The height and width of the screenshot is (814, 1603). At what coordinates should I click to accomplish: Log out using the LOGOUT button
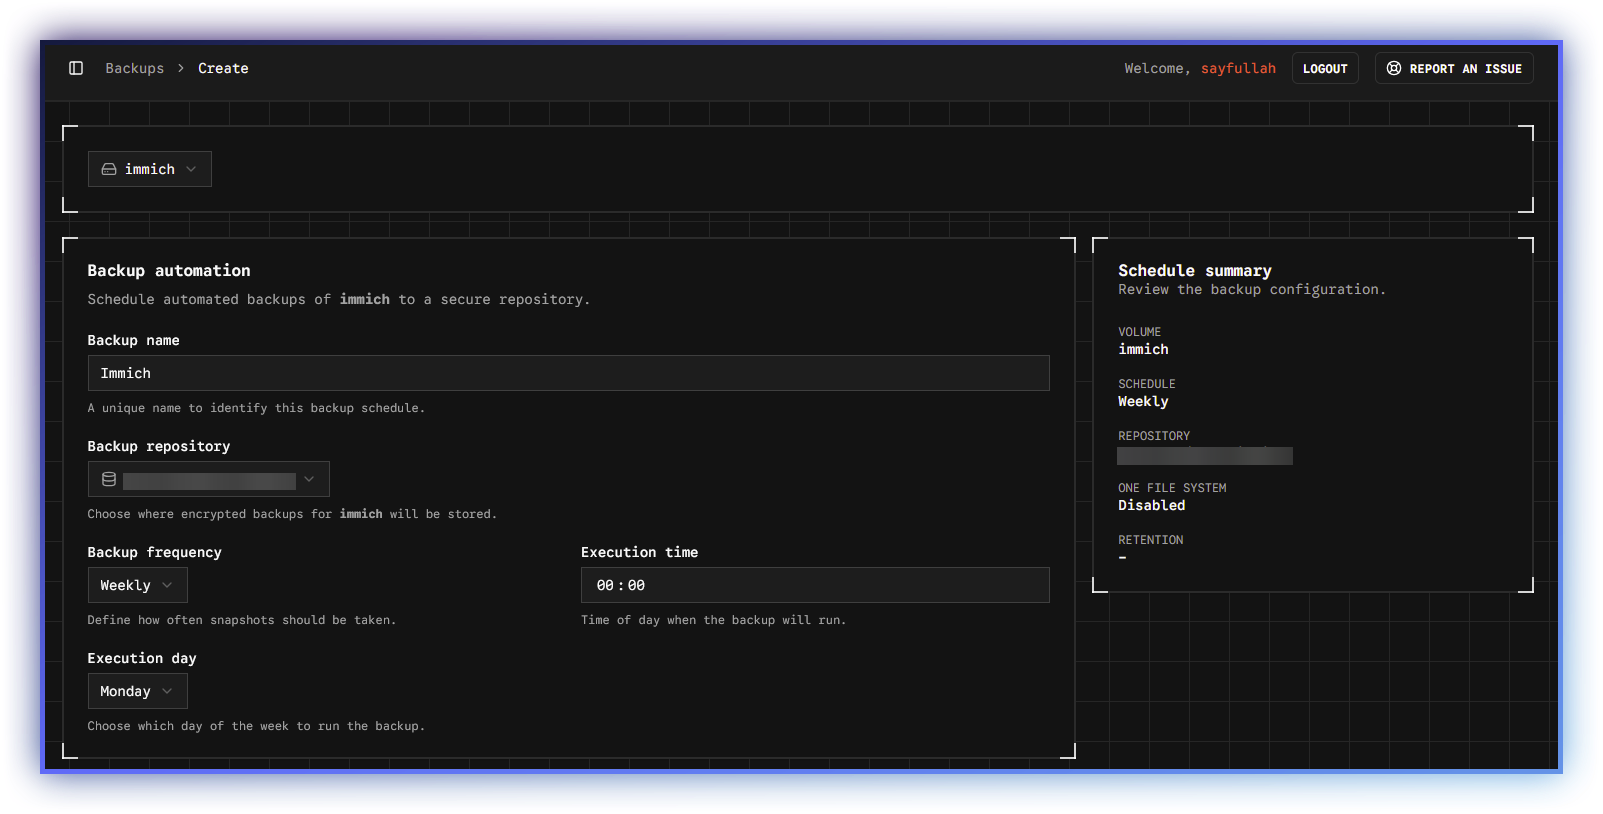tap(1325, 68)
